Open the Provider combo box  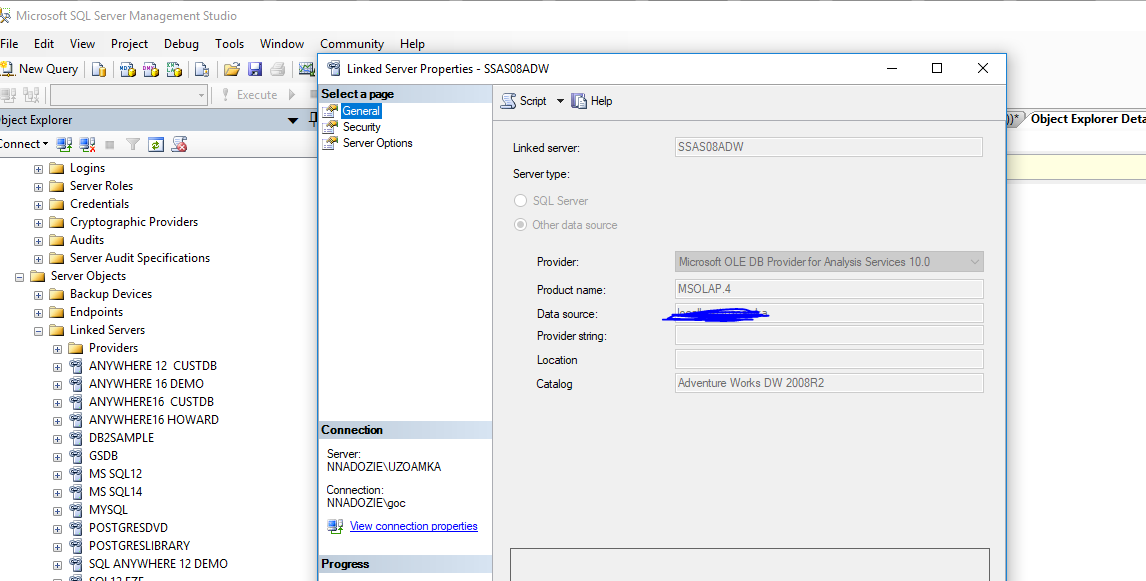(x=829, y=262)
